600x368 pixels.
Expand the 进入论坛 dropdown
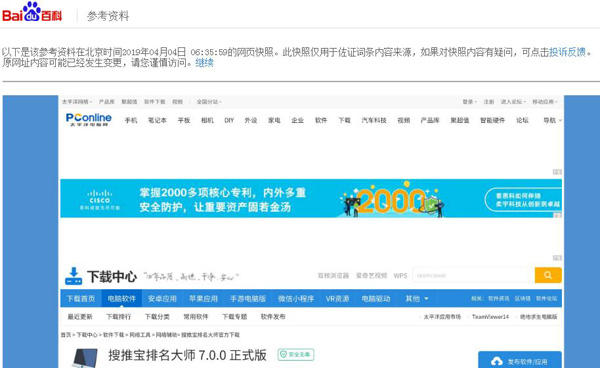513,102
